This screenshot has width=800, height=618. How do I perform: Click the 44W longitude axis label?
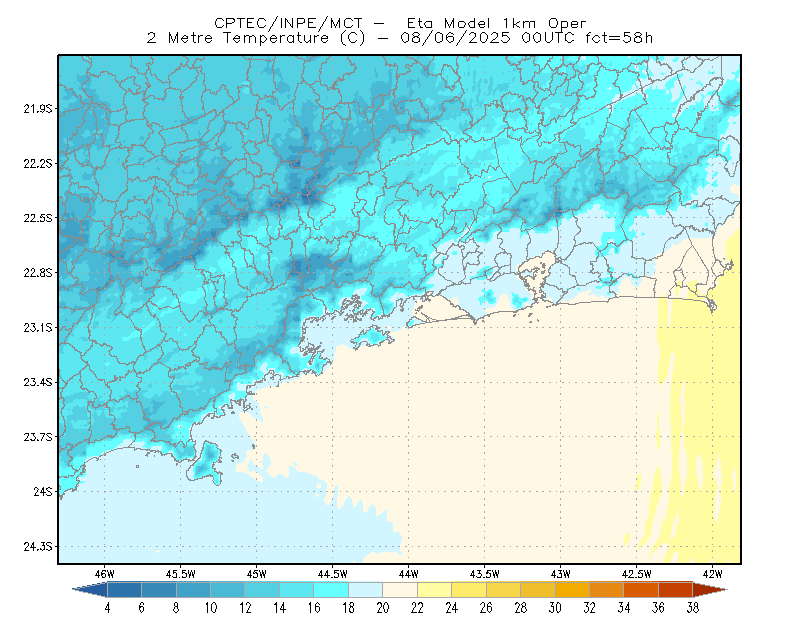click(x=408, y=574)
